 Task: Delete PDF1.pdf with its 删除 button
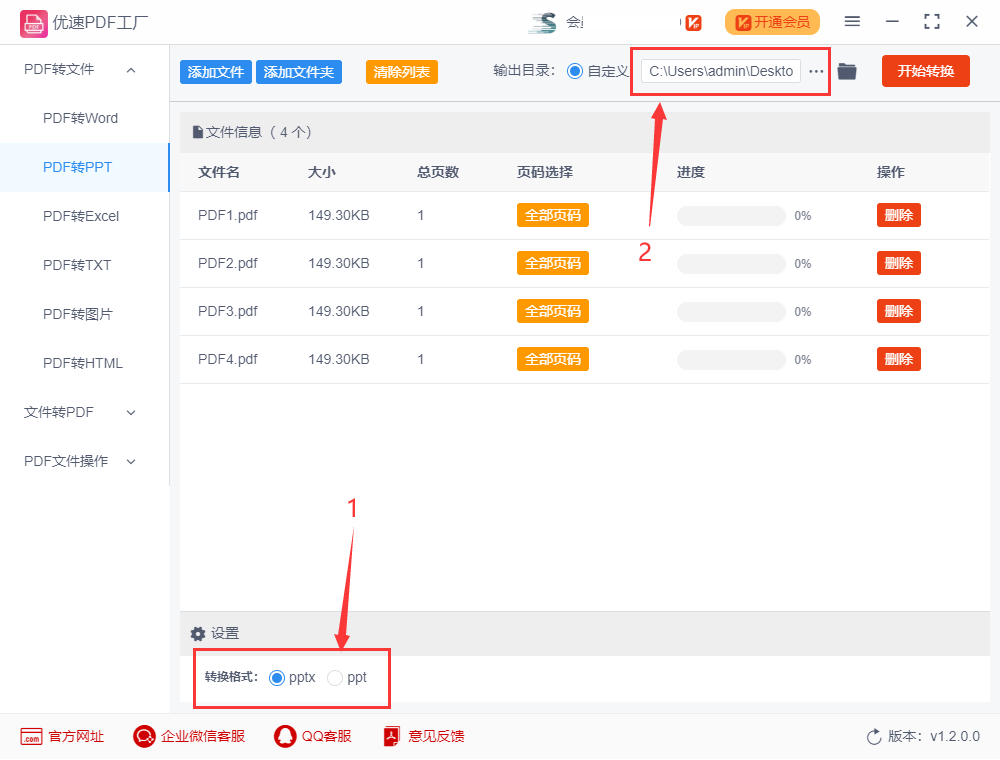tap(899, 216)
